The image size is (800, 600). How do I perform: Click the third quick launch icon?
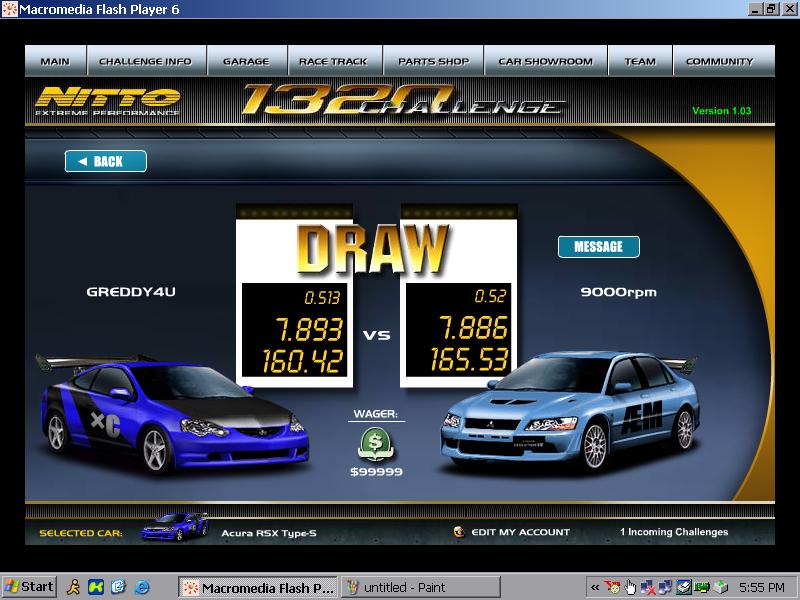coord(118,587)
